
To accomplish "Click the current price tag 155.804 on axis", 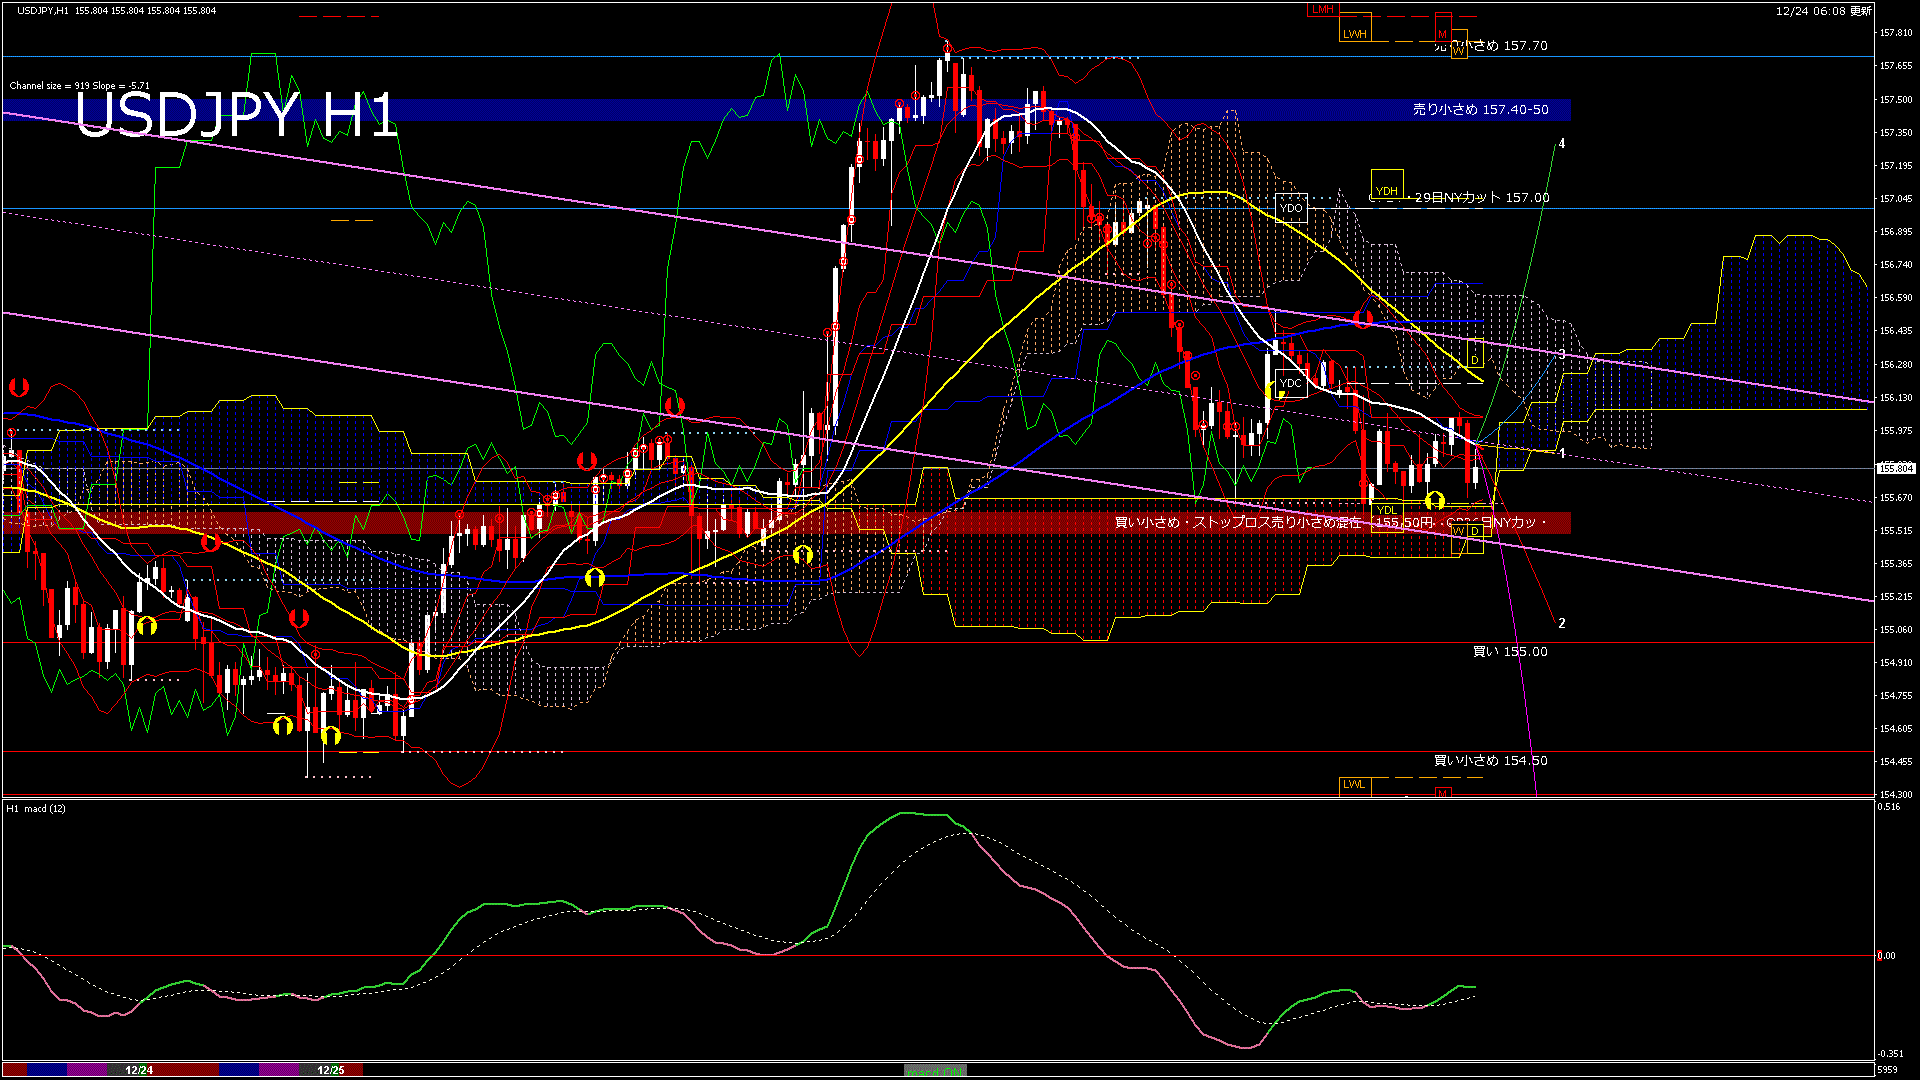I will click(1895, 468).
